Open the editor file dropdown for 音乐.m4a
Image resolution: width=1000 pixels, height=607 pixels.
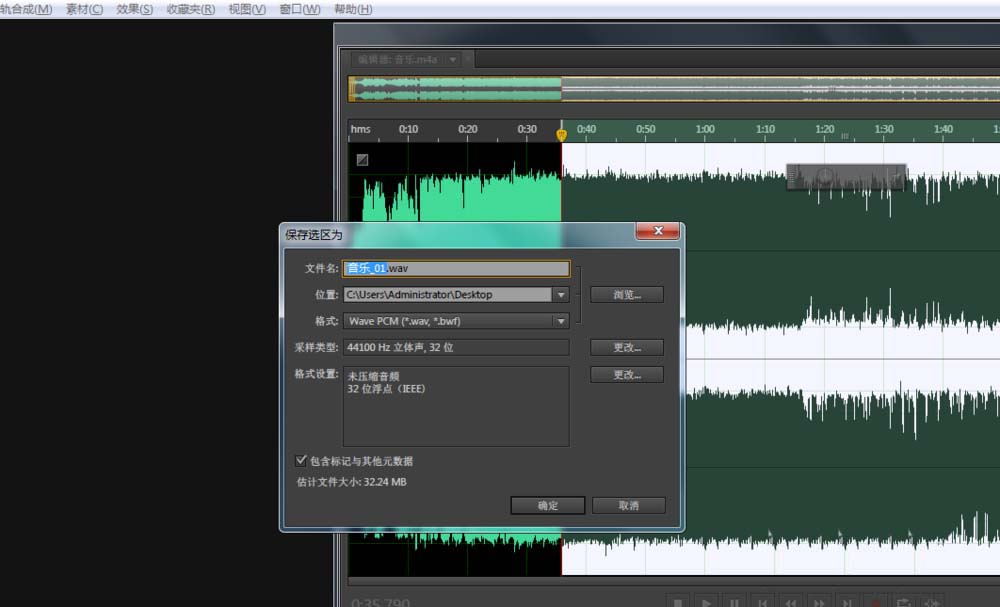point(452,59)
